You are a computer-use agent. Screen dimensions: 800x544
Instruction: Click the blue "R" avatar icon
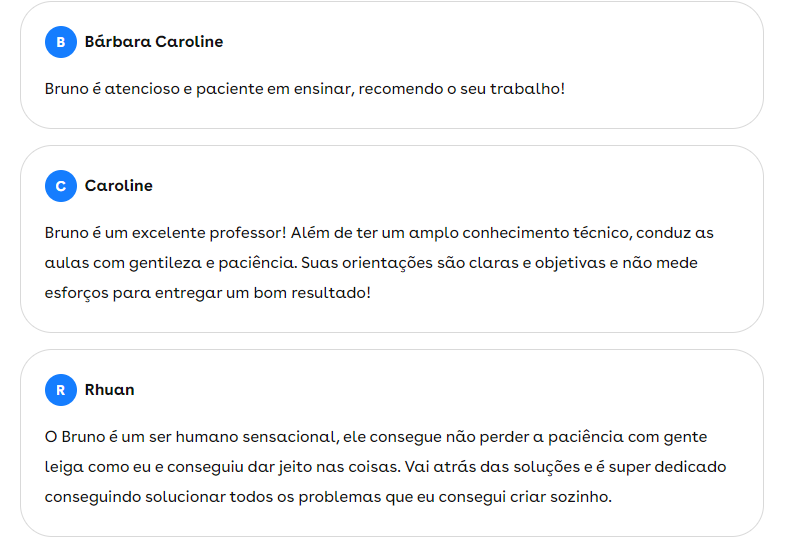pyautogui.click(x=61, y=390)
